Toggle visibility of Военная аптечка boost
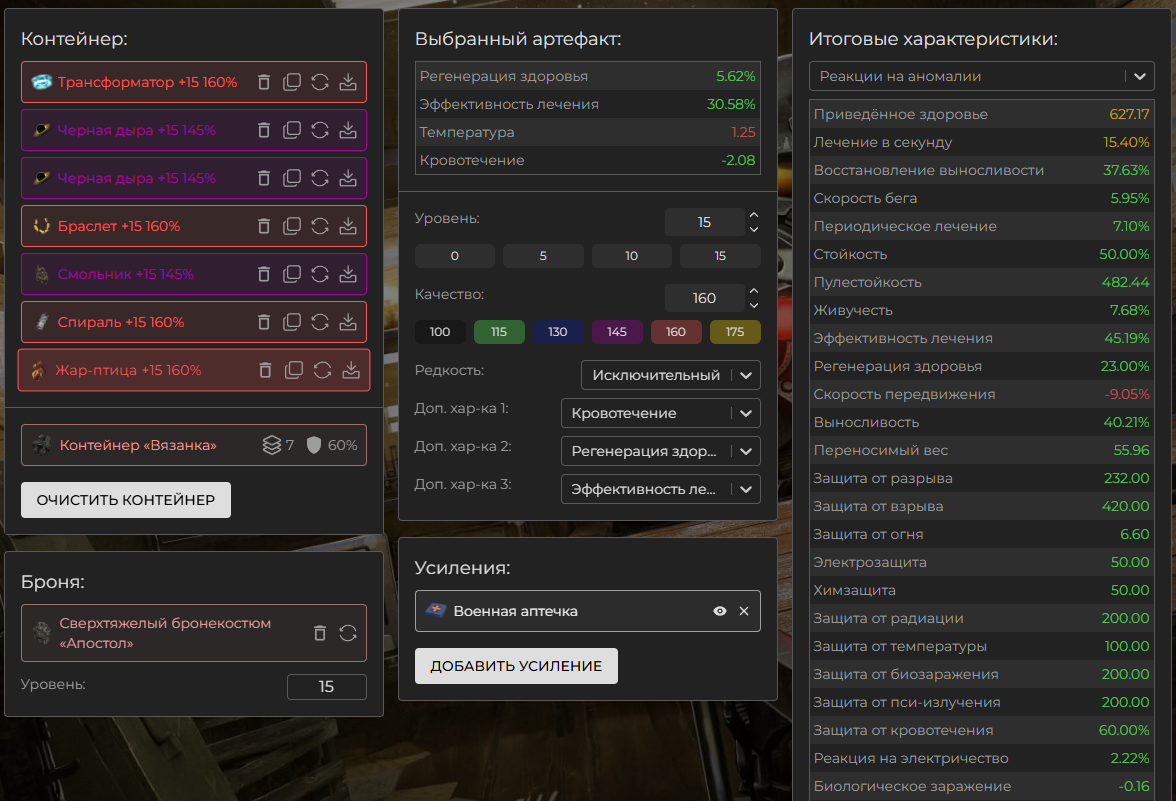The height and width of the screenshot is (801, 1176). point(720,611)
